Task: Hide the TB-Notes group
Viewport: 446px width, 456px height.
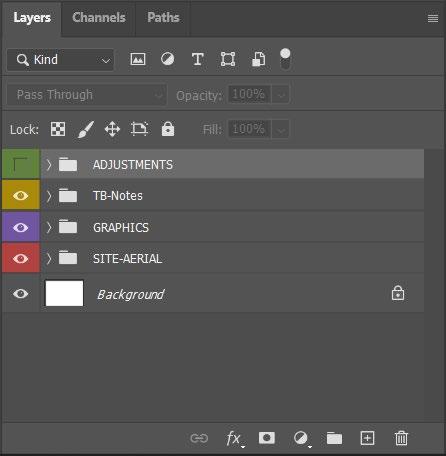Action: (21, 196)
